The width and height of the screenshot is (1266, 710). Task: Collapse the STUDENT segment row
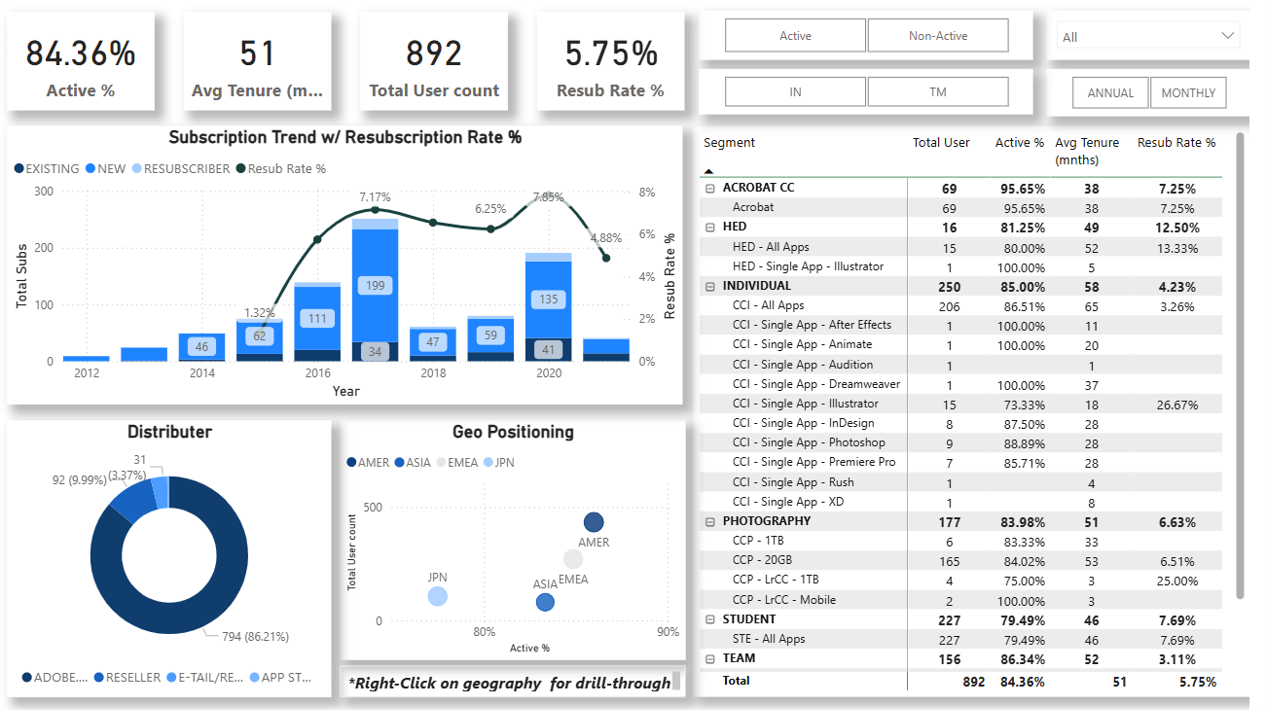711,619
